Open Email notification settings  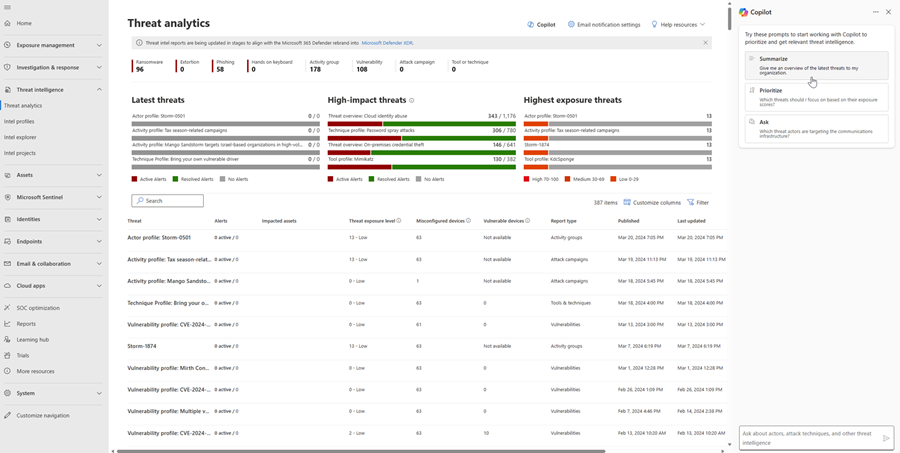[x=604, y=24]
